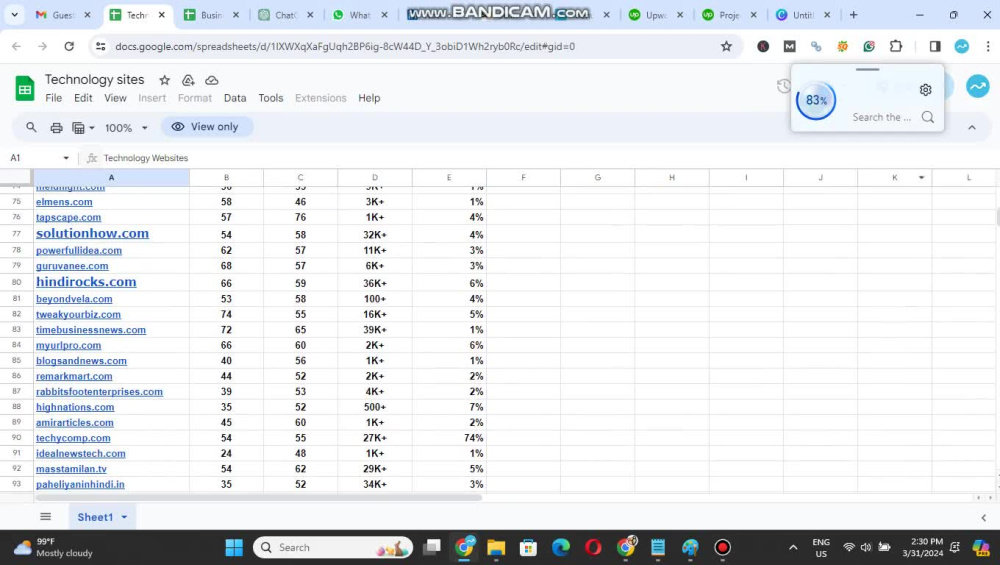Launch Microsoft Edge from the taskbar
Viewport: 1000px width, 565px height.
pos(561,547)
